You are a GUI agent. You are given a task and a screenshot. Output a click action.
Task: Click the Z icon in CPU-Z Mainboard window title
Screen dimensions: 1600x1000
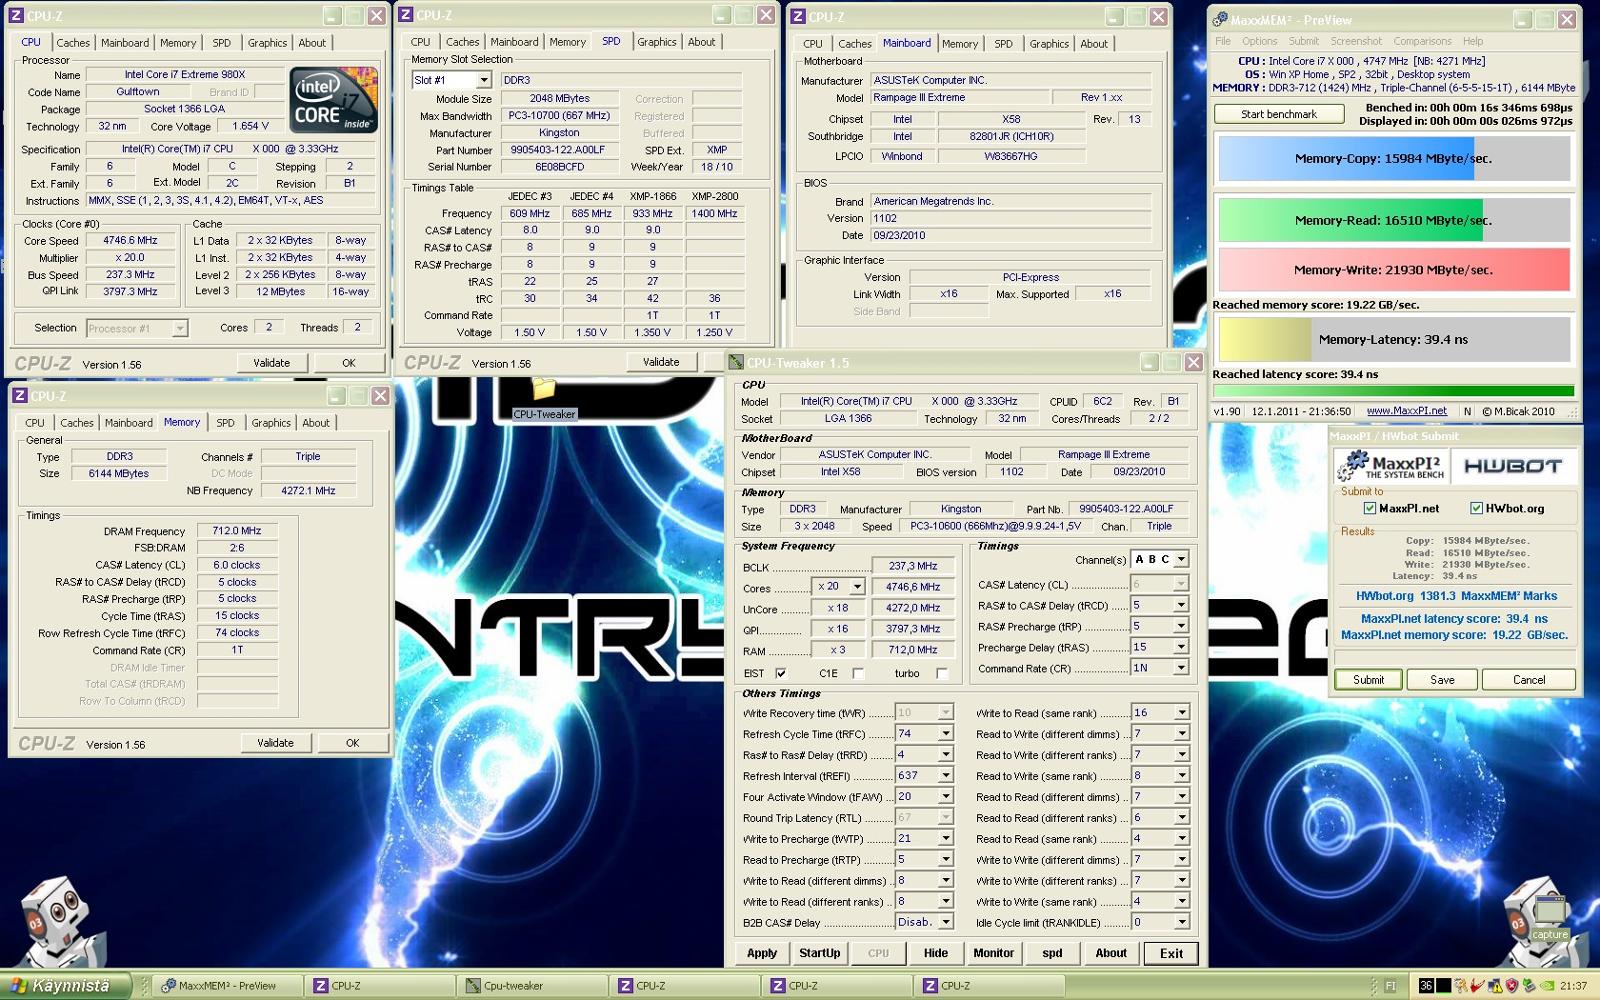point(798,17)
